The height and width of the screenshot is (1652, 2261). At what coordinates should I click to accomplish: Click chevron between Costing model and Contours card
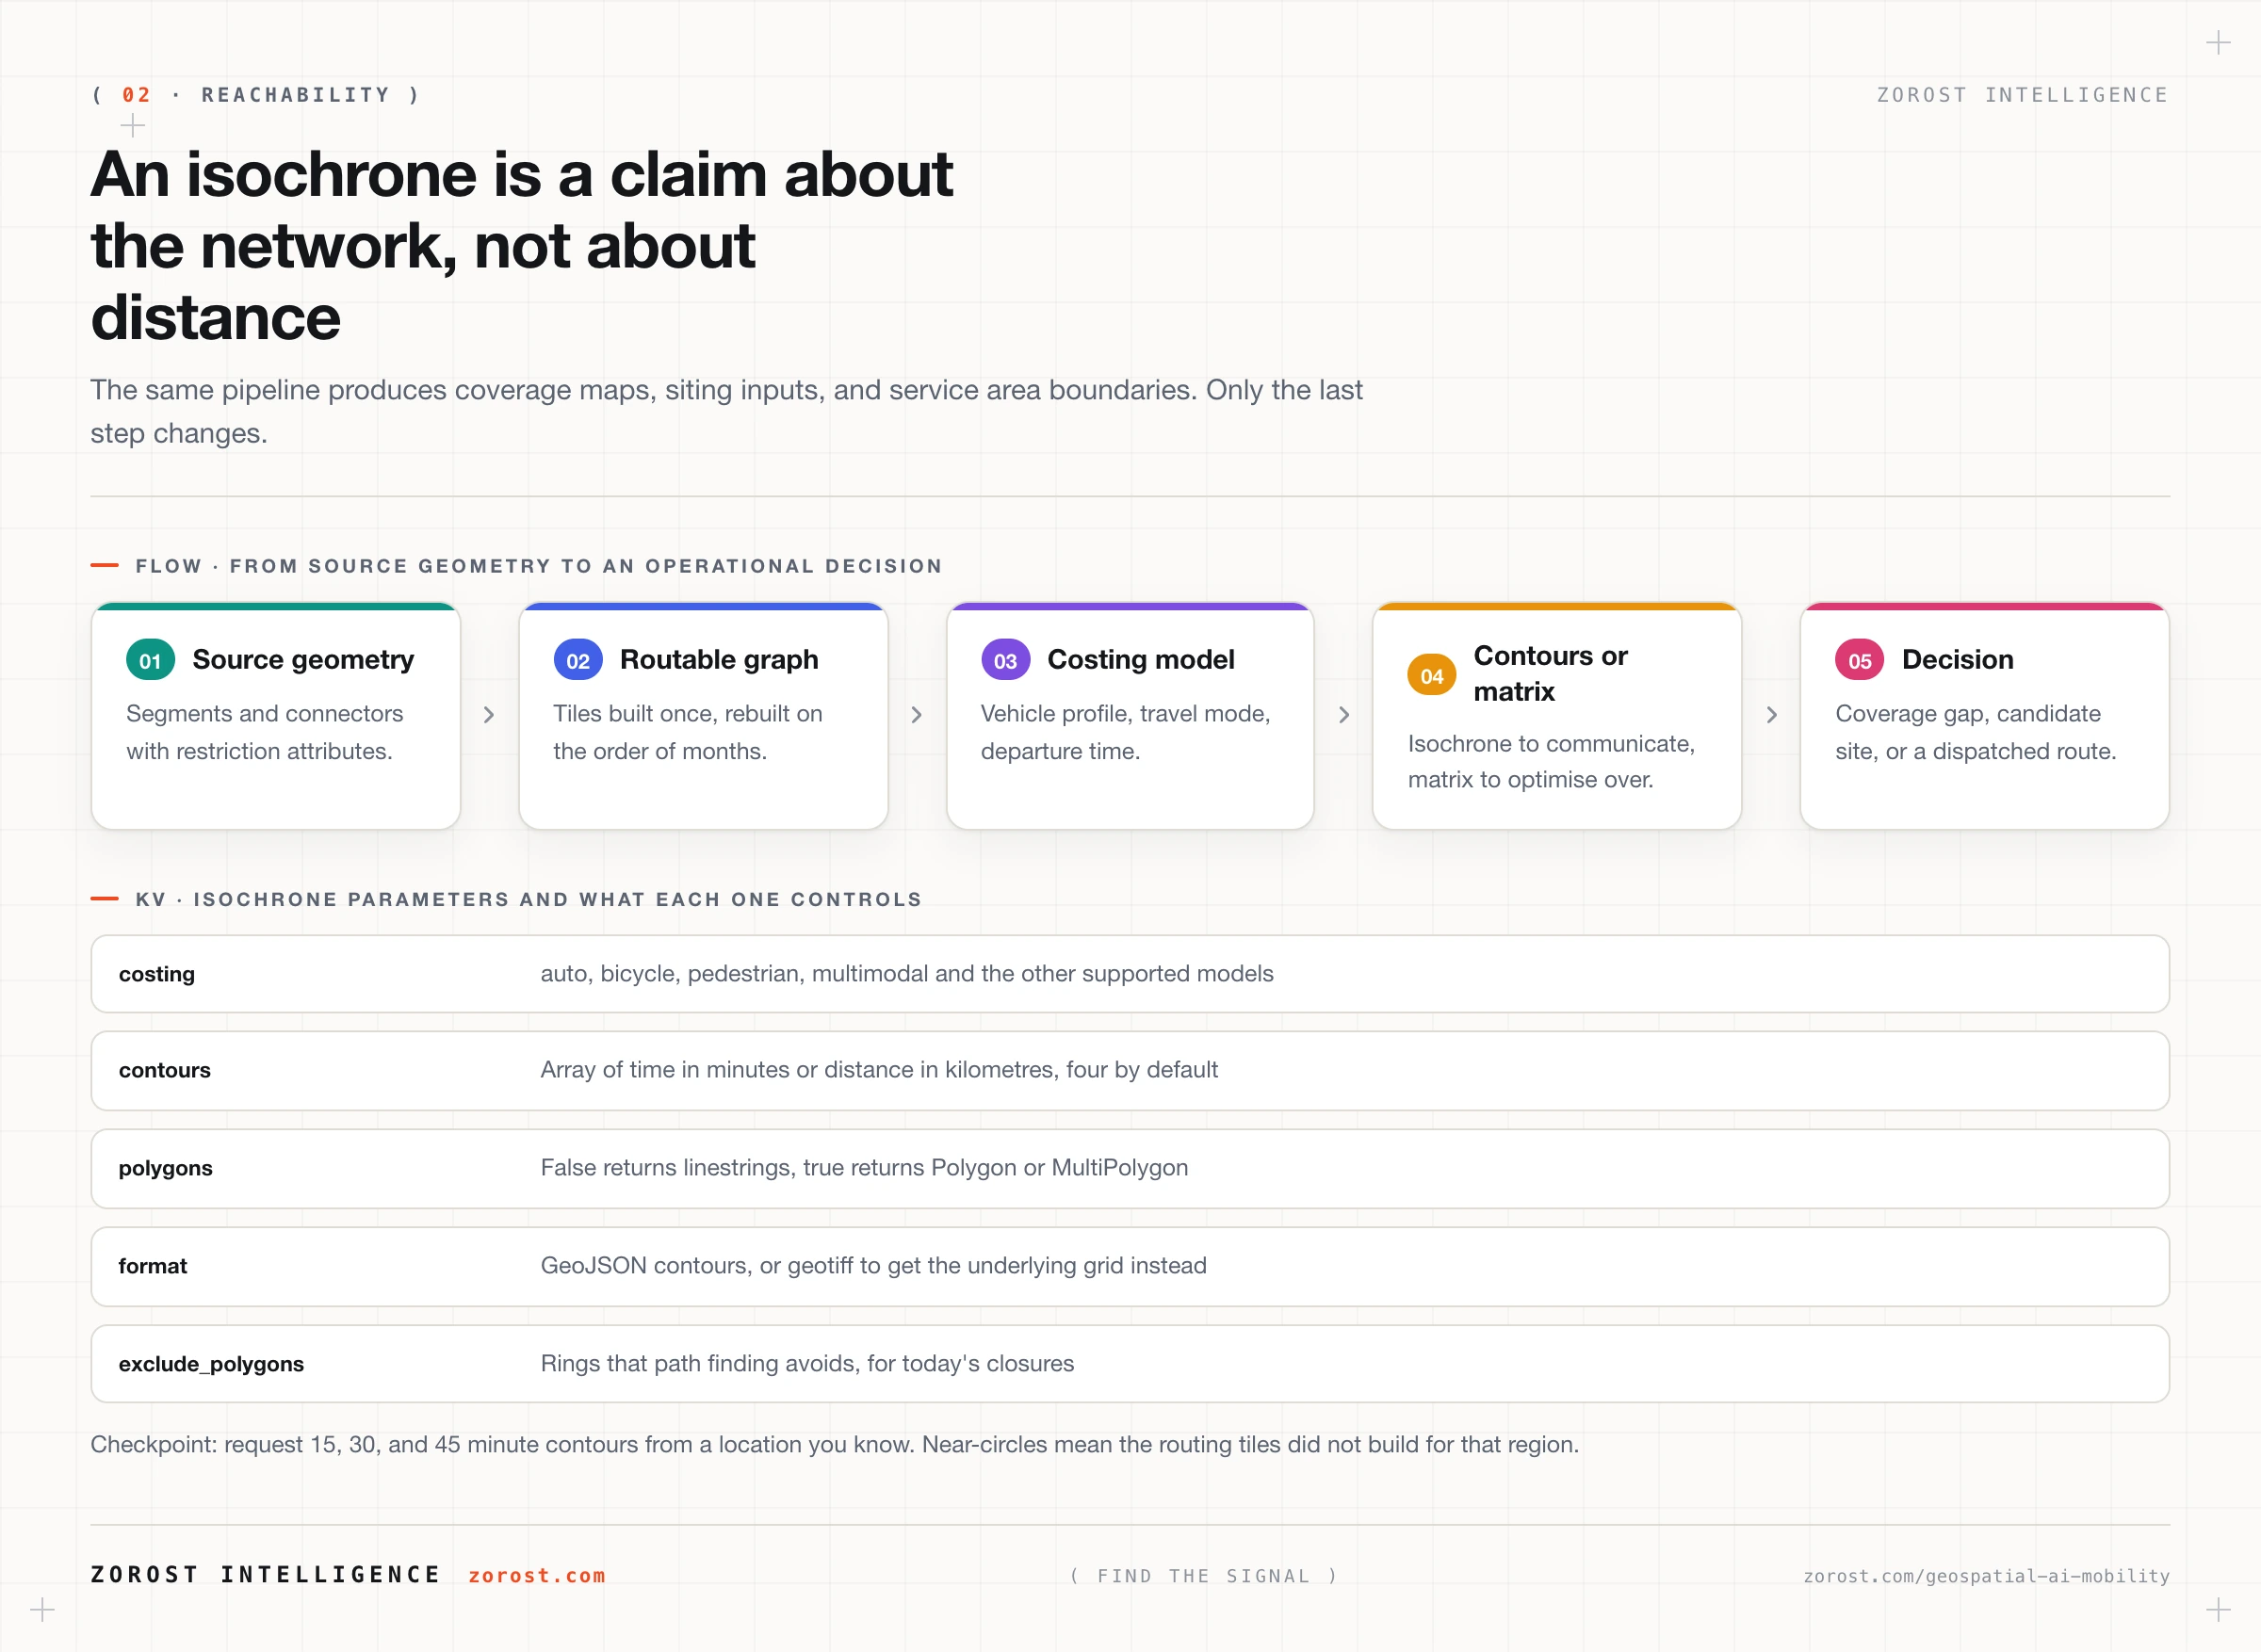tap(1344, 715)
